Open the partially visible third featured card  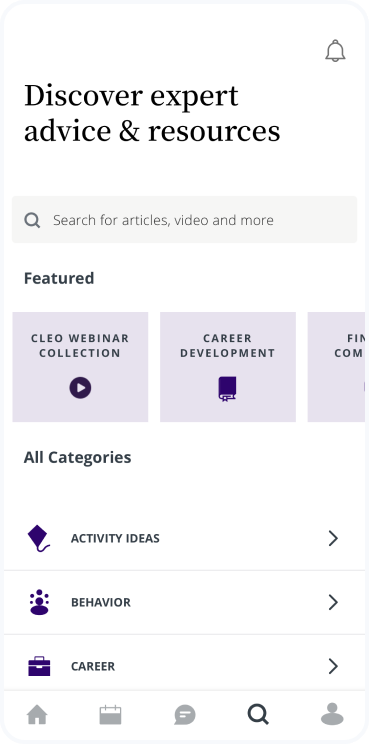coord(336,367)
